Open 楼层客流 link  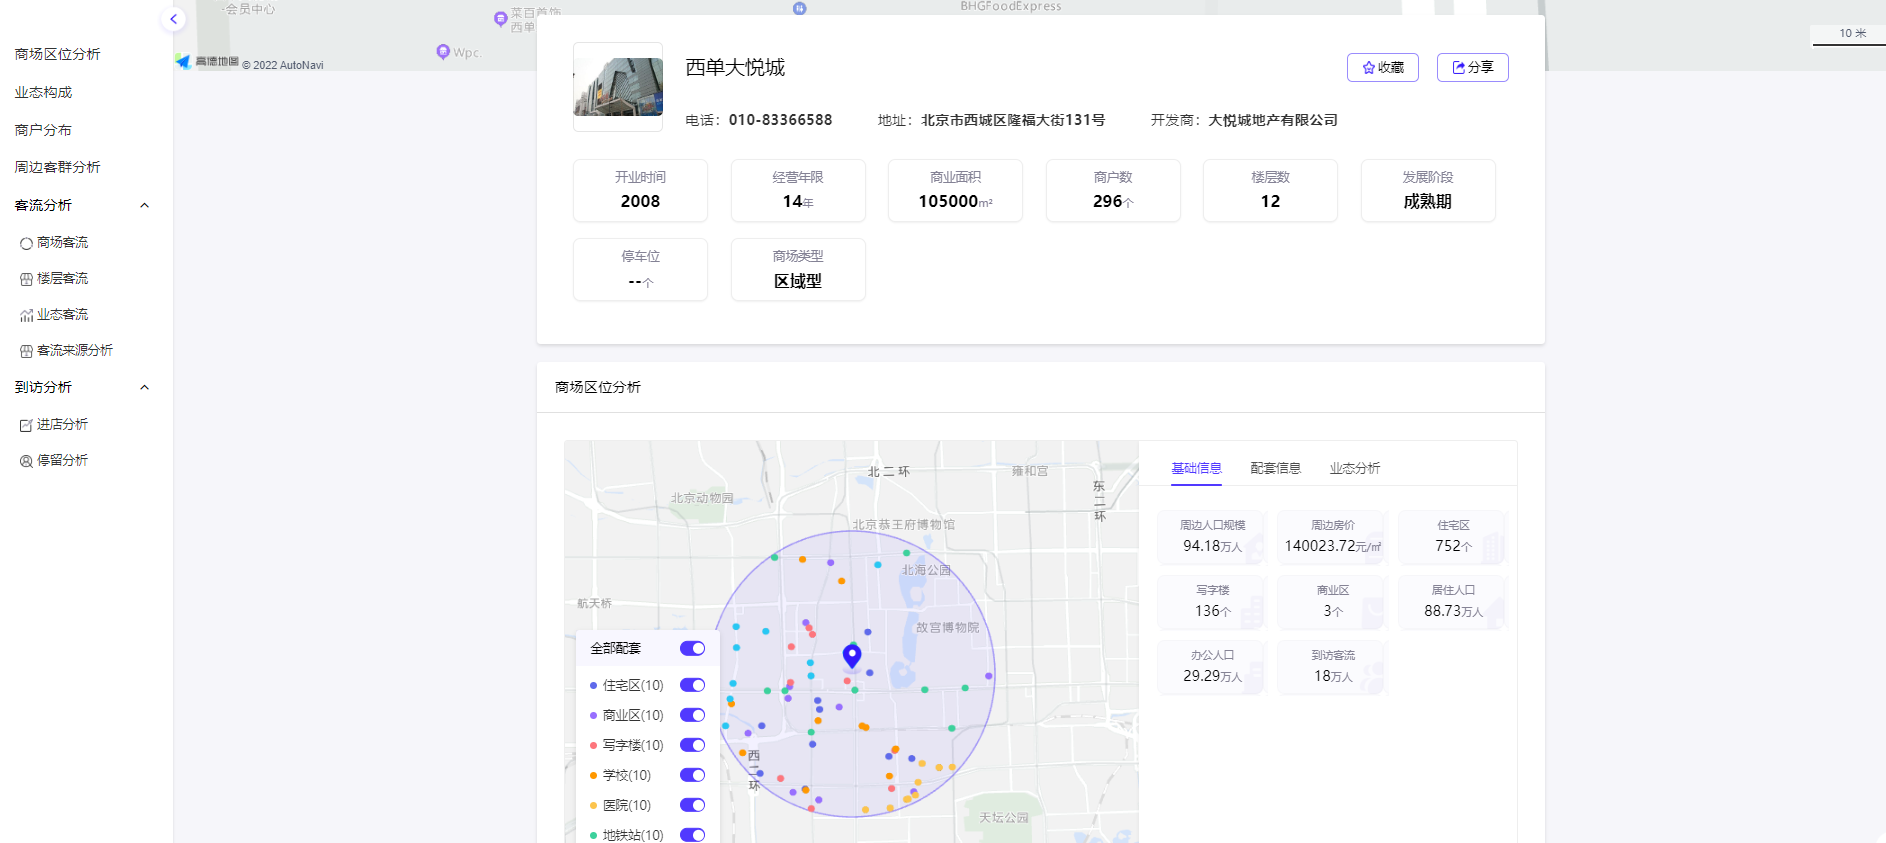click(62, 278)
